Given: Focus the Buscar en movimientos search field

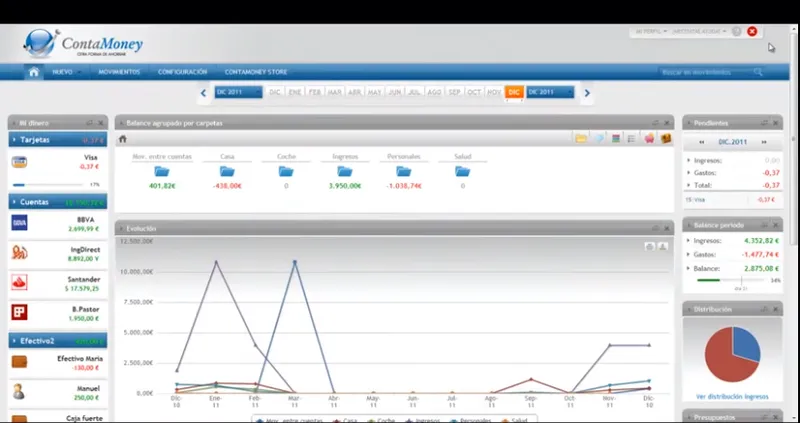Looking at the screenshot, I should 707,72.
